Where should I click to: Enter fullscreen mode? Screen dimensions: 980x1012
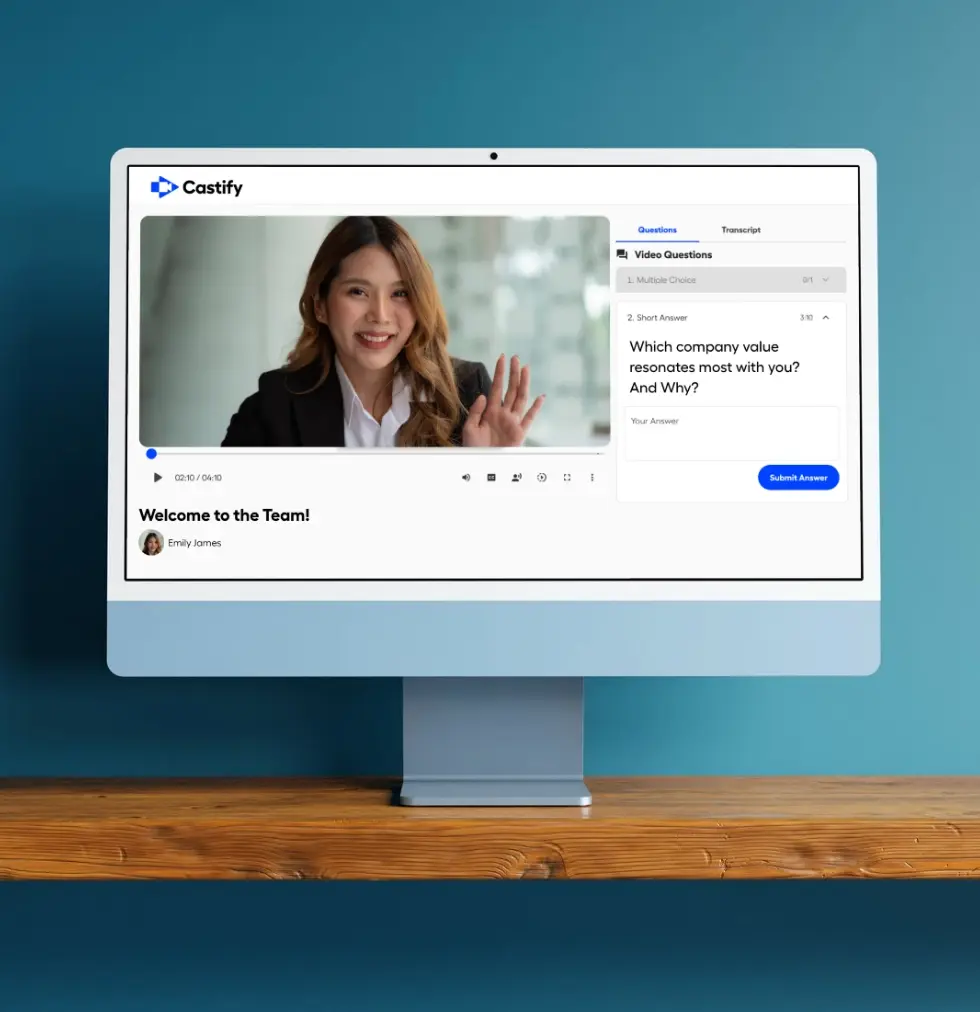click(x=567, y=478)
